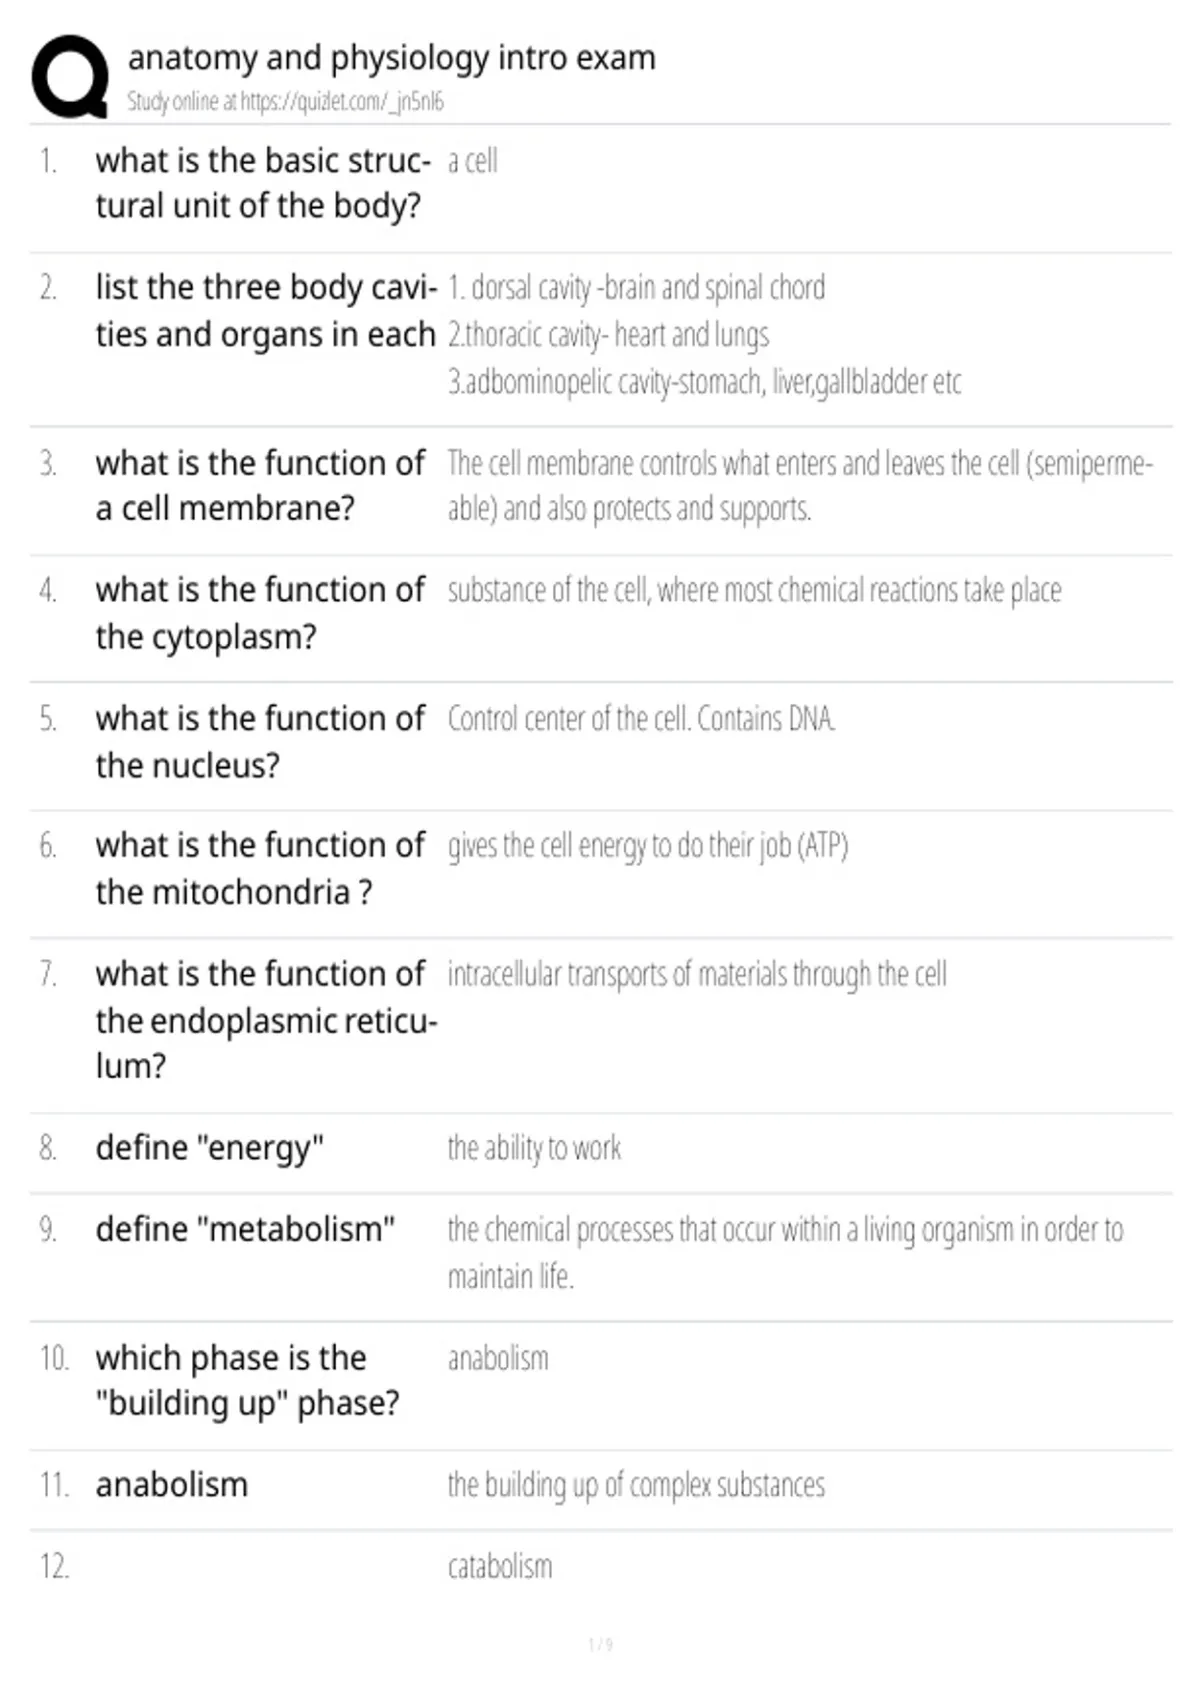Click the define "metabolism" term
This screenshot has width=1200, height=1700.
245,1229
